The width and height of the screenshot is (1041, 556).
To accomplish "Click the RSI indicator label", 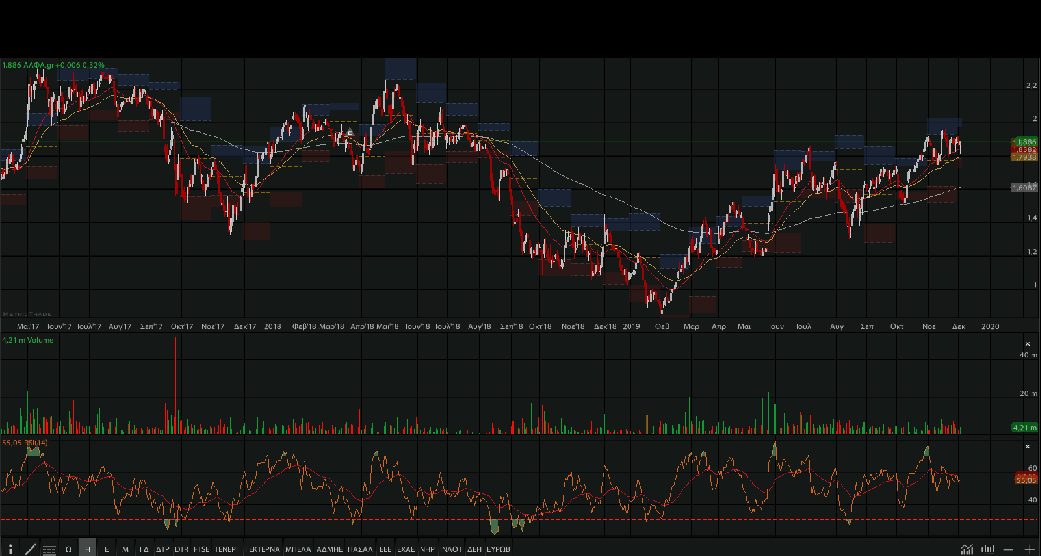I will tap(24, 441).
